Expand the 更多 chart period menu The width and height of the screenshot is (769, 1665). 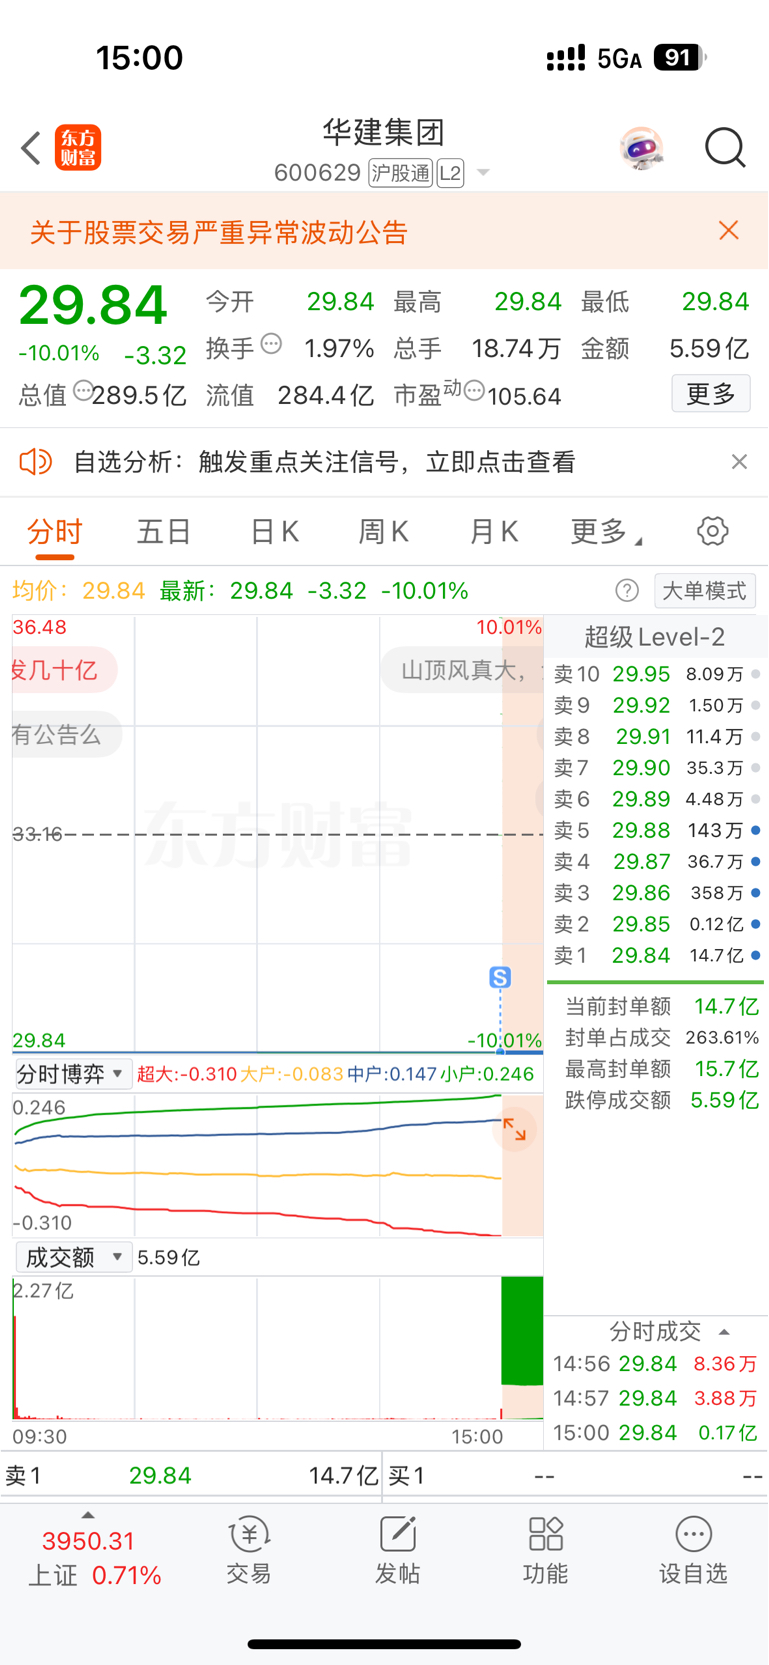click(606, 532)
